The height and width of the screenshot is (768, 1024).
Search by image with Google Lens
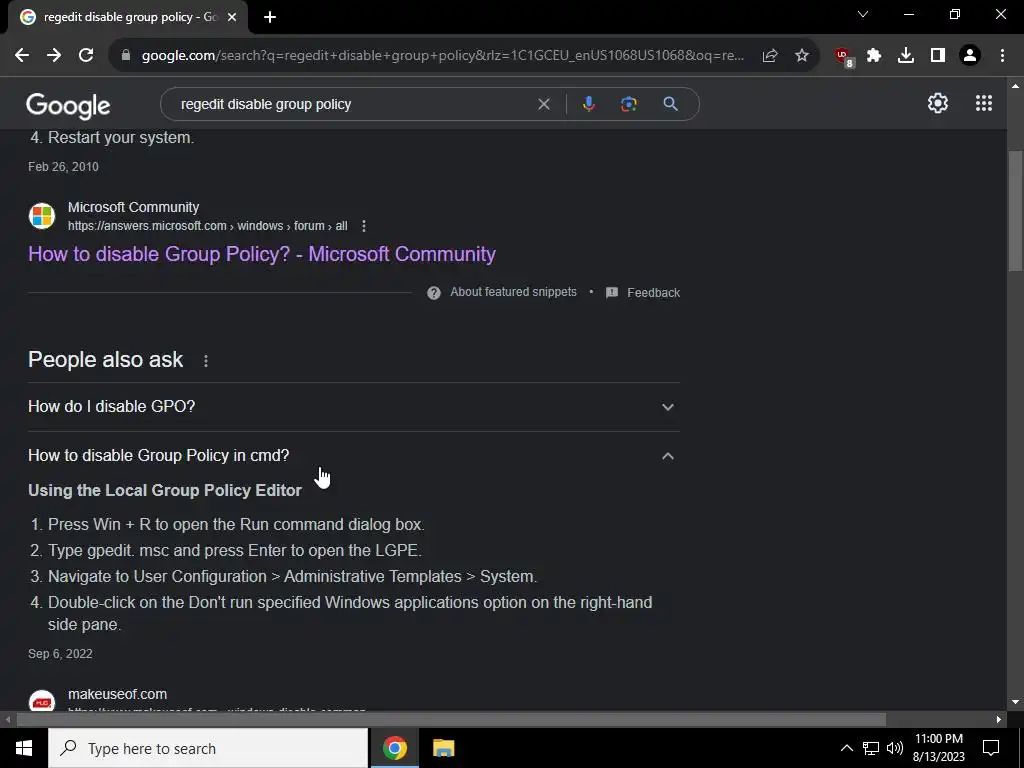tap(628, 104)
